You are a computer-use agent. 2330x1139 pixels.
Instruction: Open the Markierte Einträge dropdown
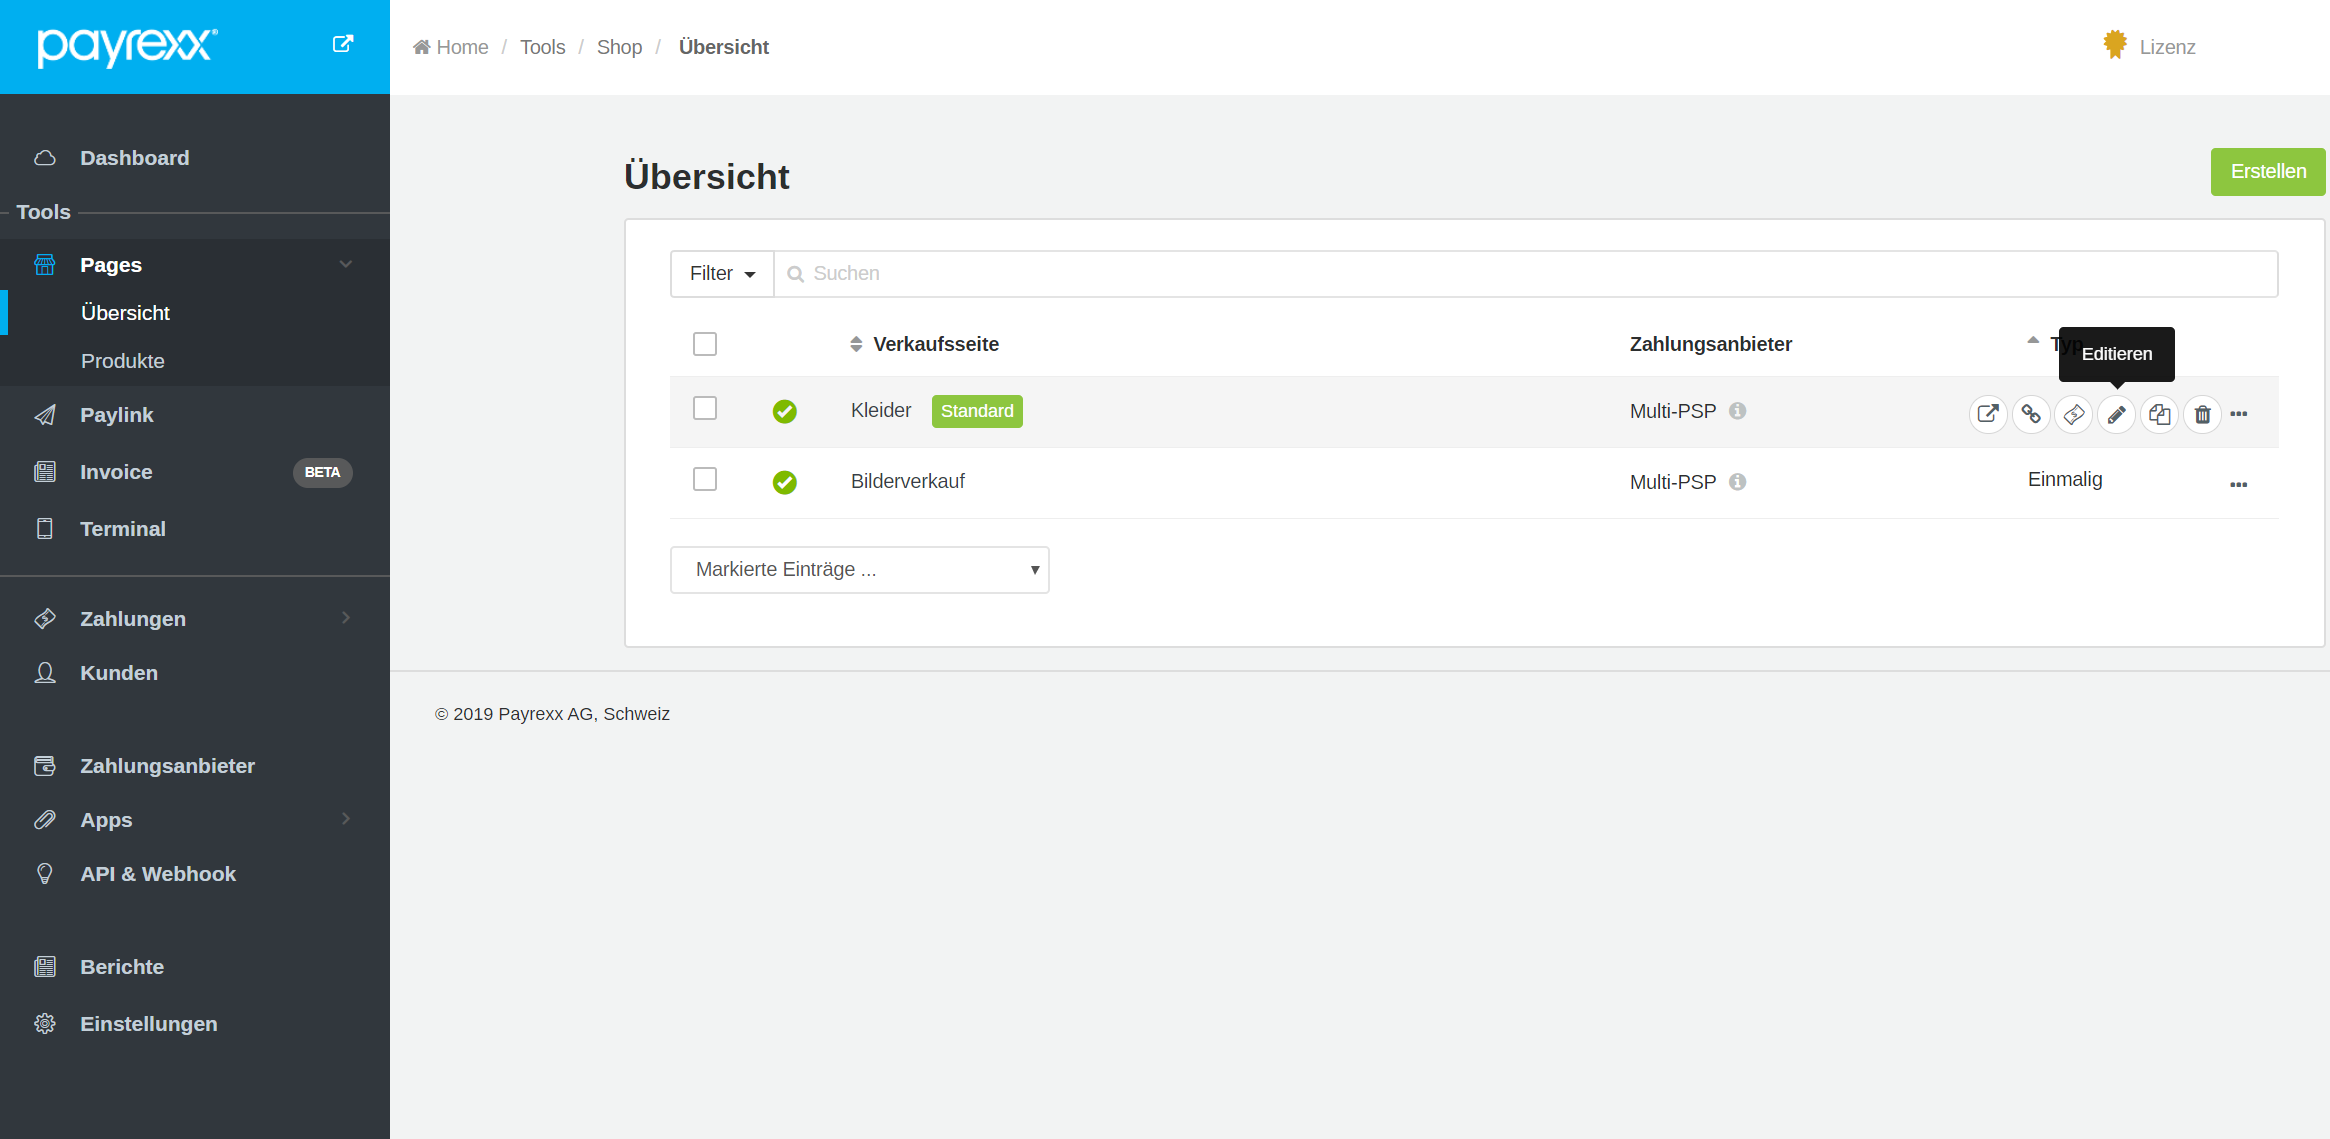[860, 569]
